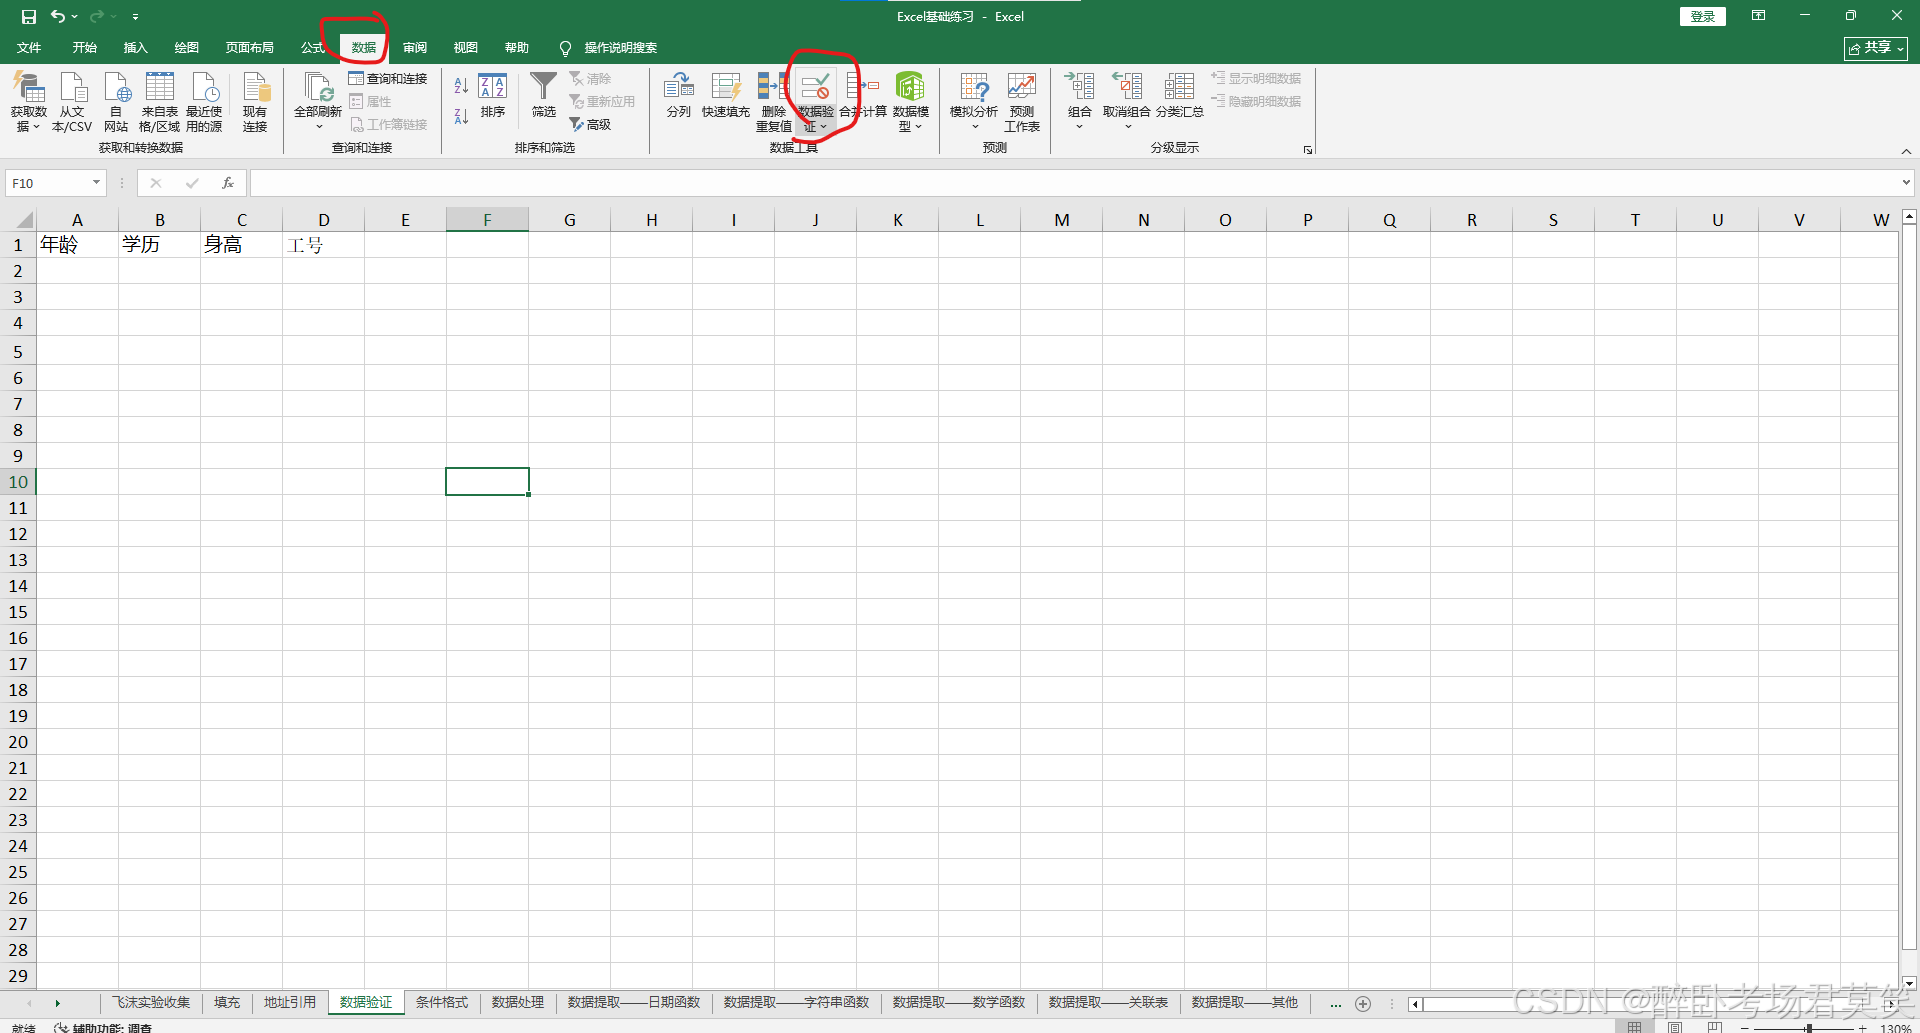Open Data Model (数据模型) button
This screenshot has height=1033, width=1920.
tap(910, 101)
